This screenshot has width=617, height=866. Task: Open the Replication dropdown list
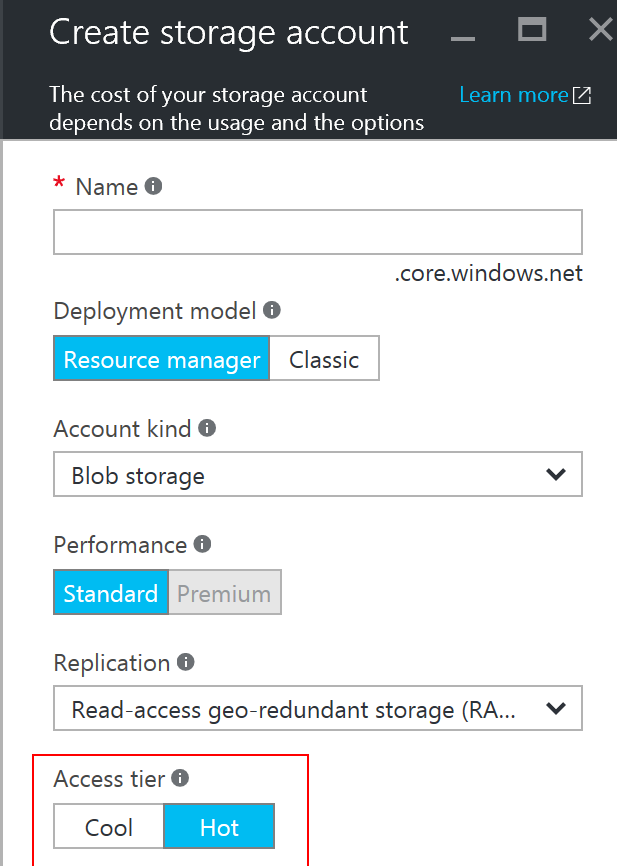point(318,710)
